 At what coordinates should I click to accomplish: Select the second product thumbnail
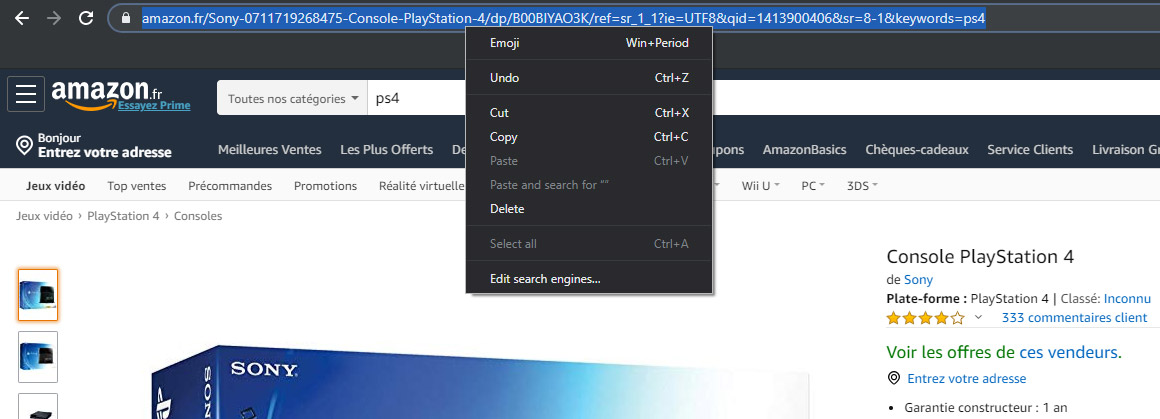[38, 357]
